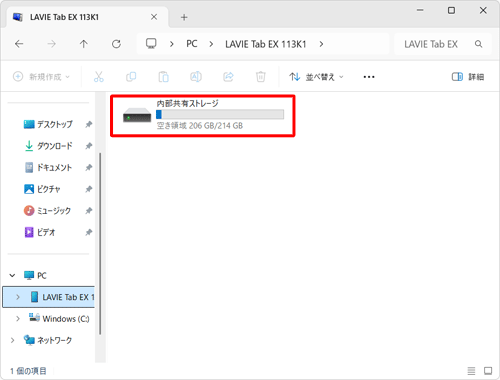This screenshot has width=500, height=380.
Task: Close the LAVIE Tab EX 113K1 tab
Action: [154, 17]
